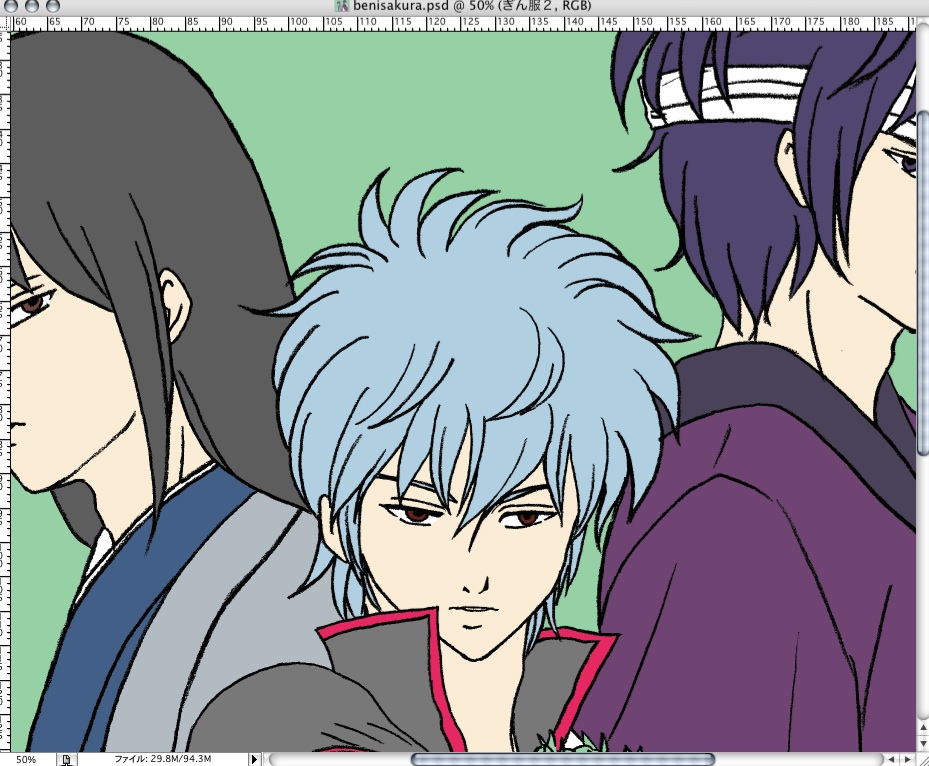Viewport: 929px width, 766px height.
Task: Open the status bar info popup arrow
Action: tap(254, 759)
